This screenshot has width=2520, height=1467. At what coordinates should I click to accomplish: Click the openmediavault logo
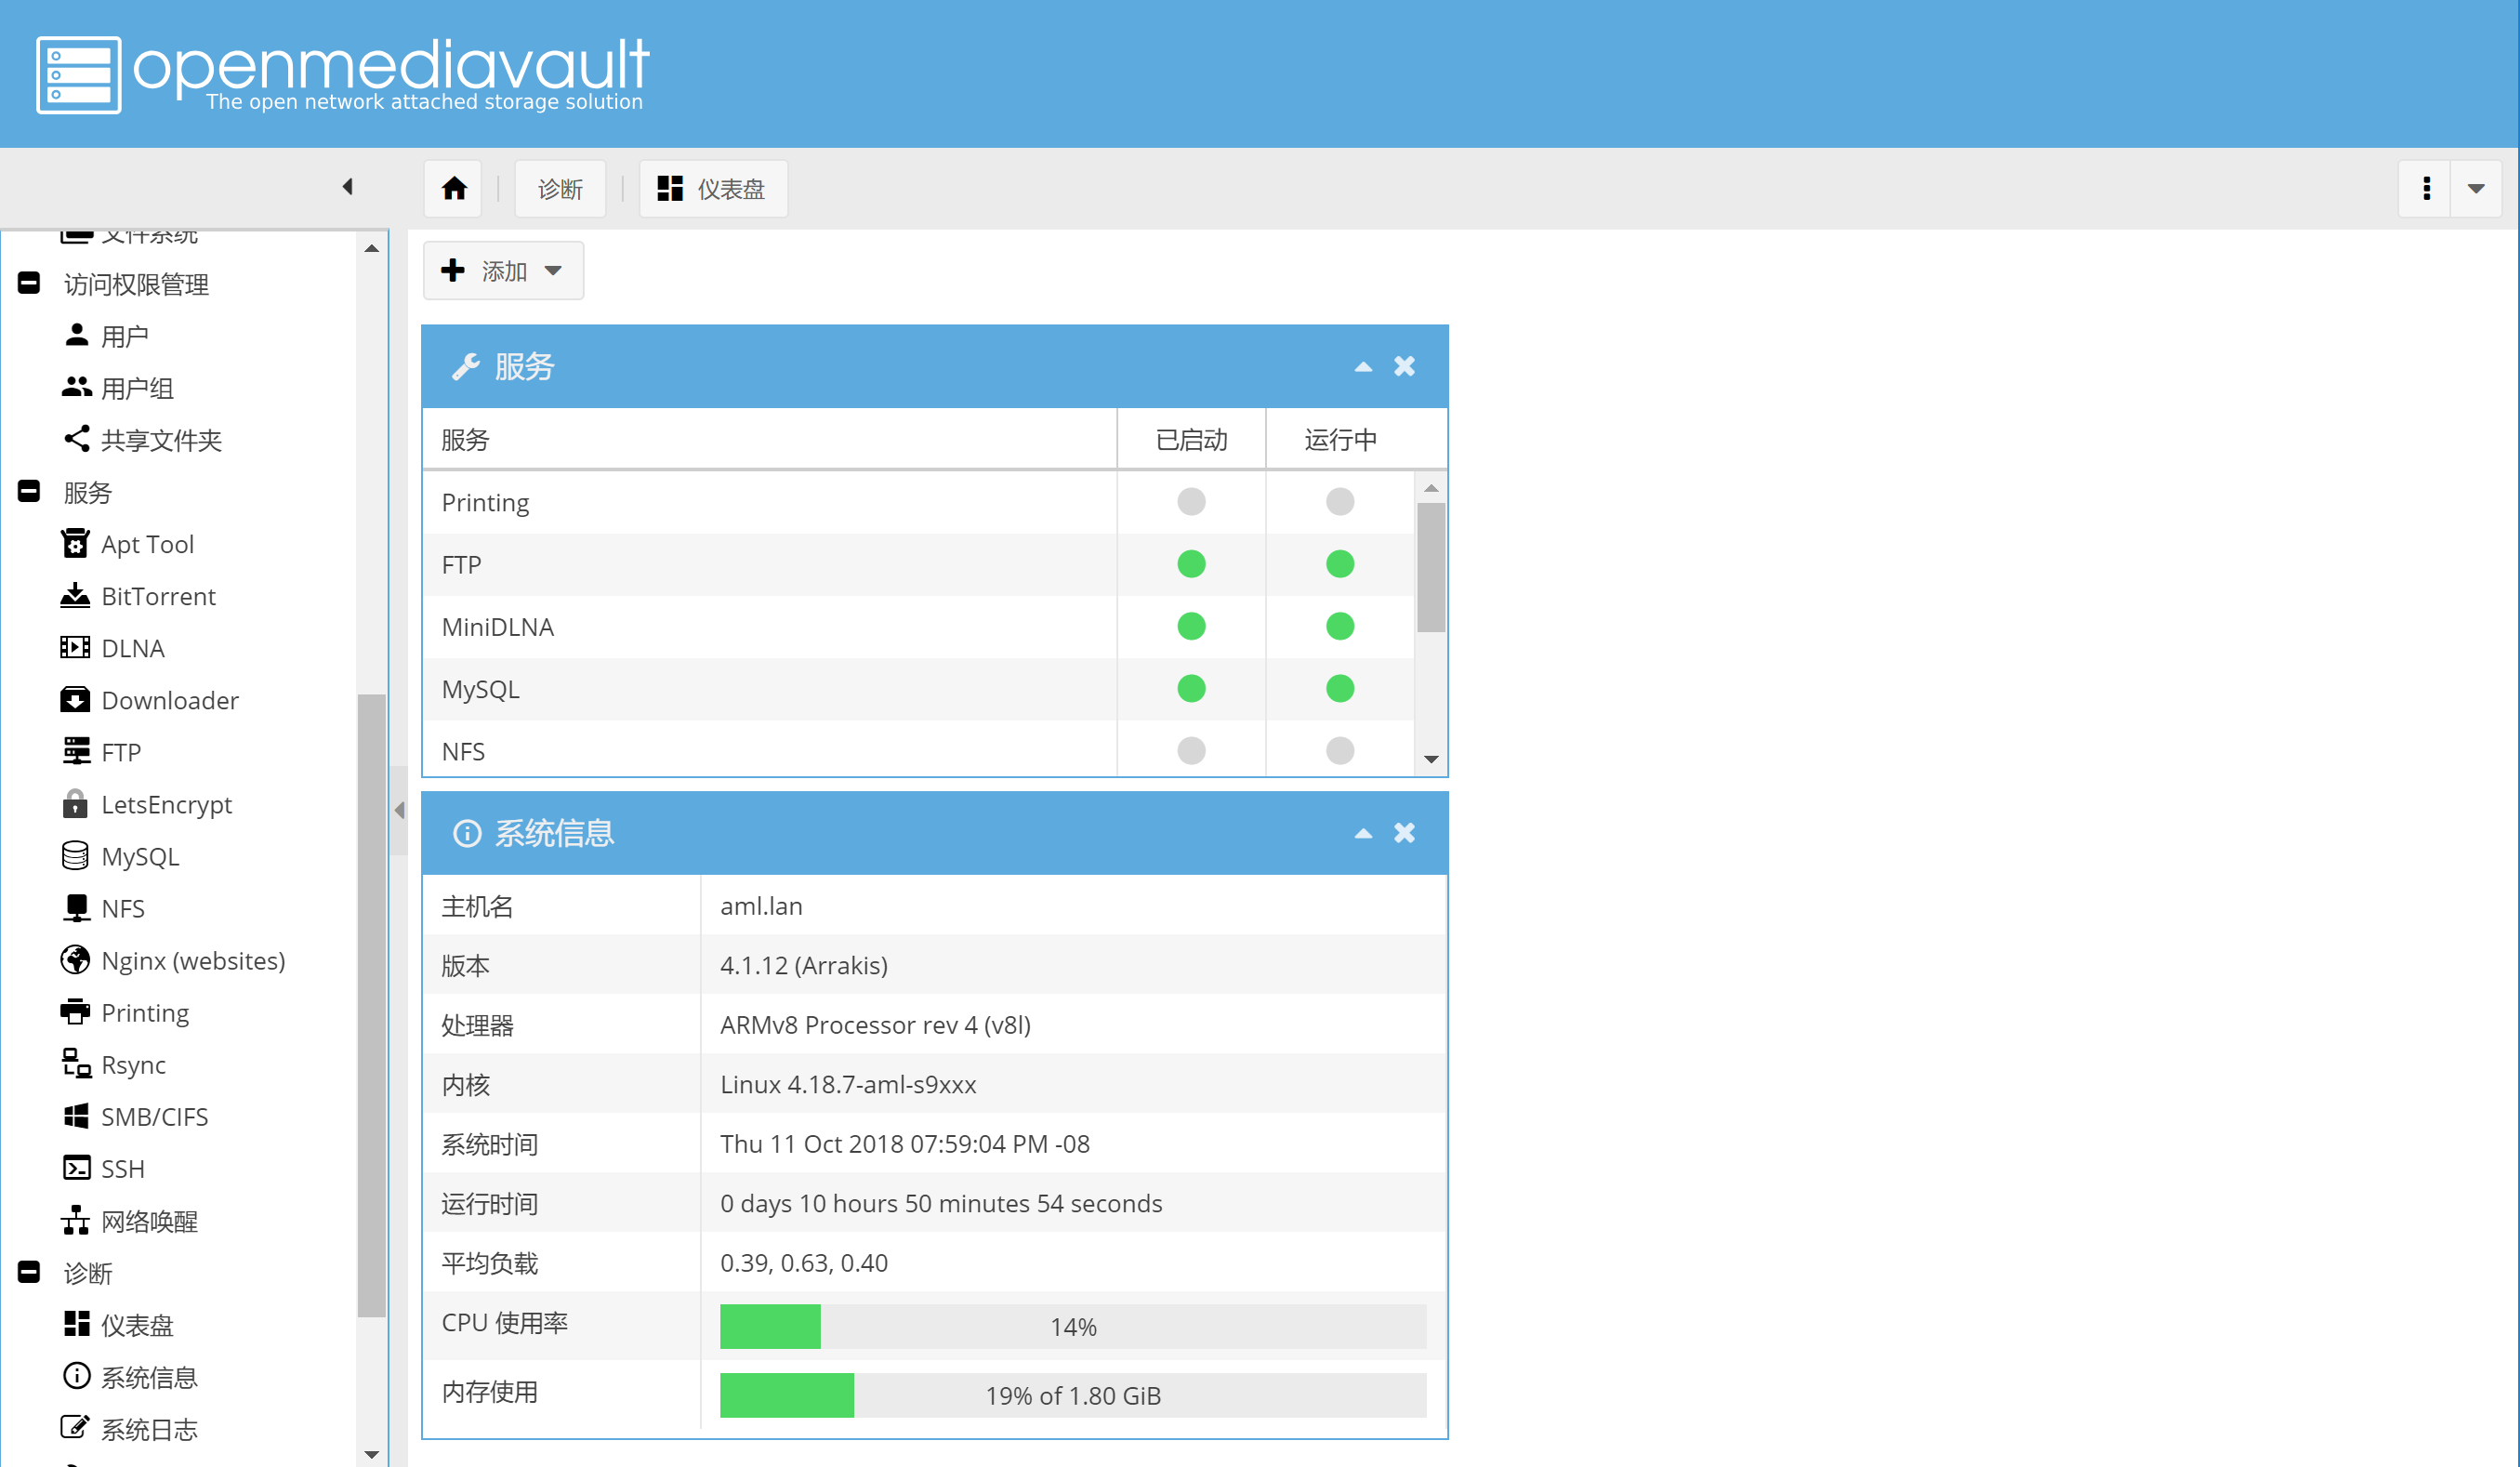pos(343,75)
